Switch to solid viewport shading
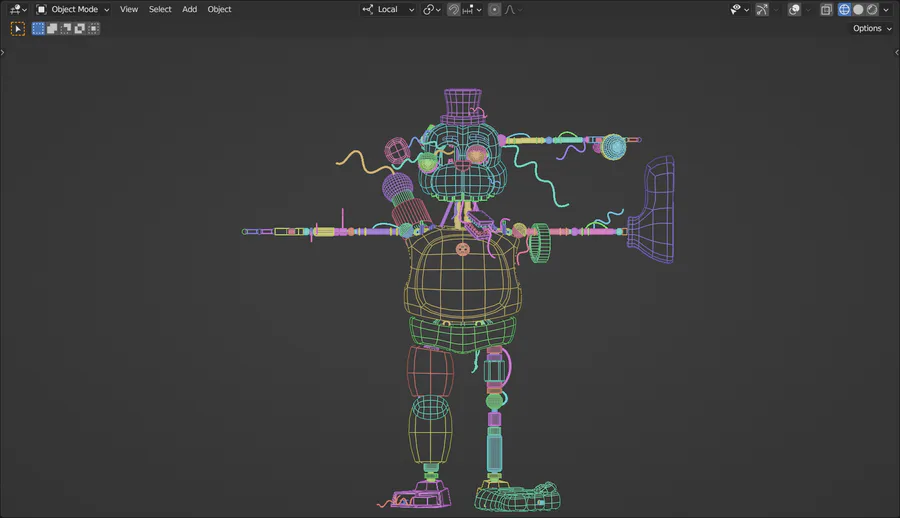 858,9
